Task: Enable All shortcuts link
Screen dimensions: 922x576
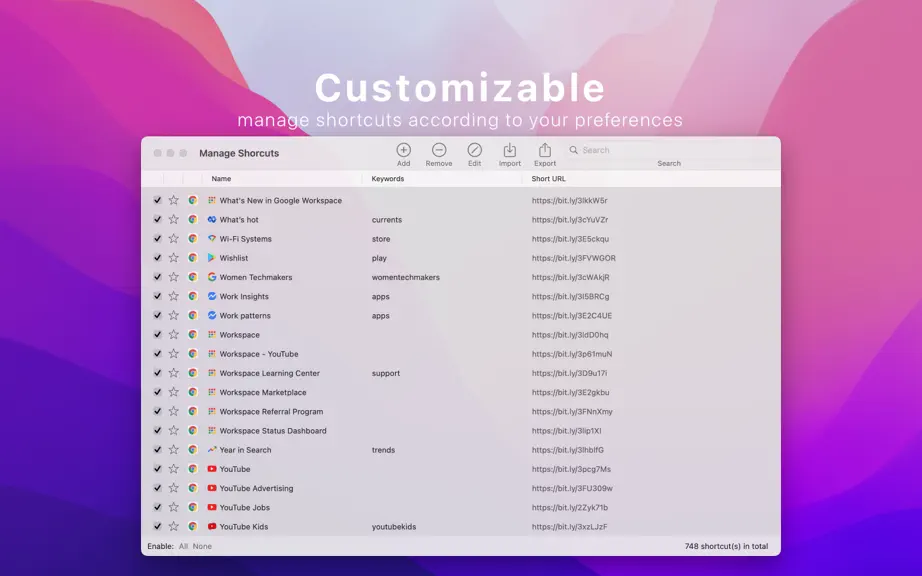Action: (183, 546)
